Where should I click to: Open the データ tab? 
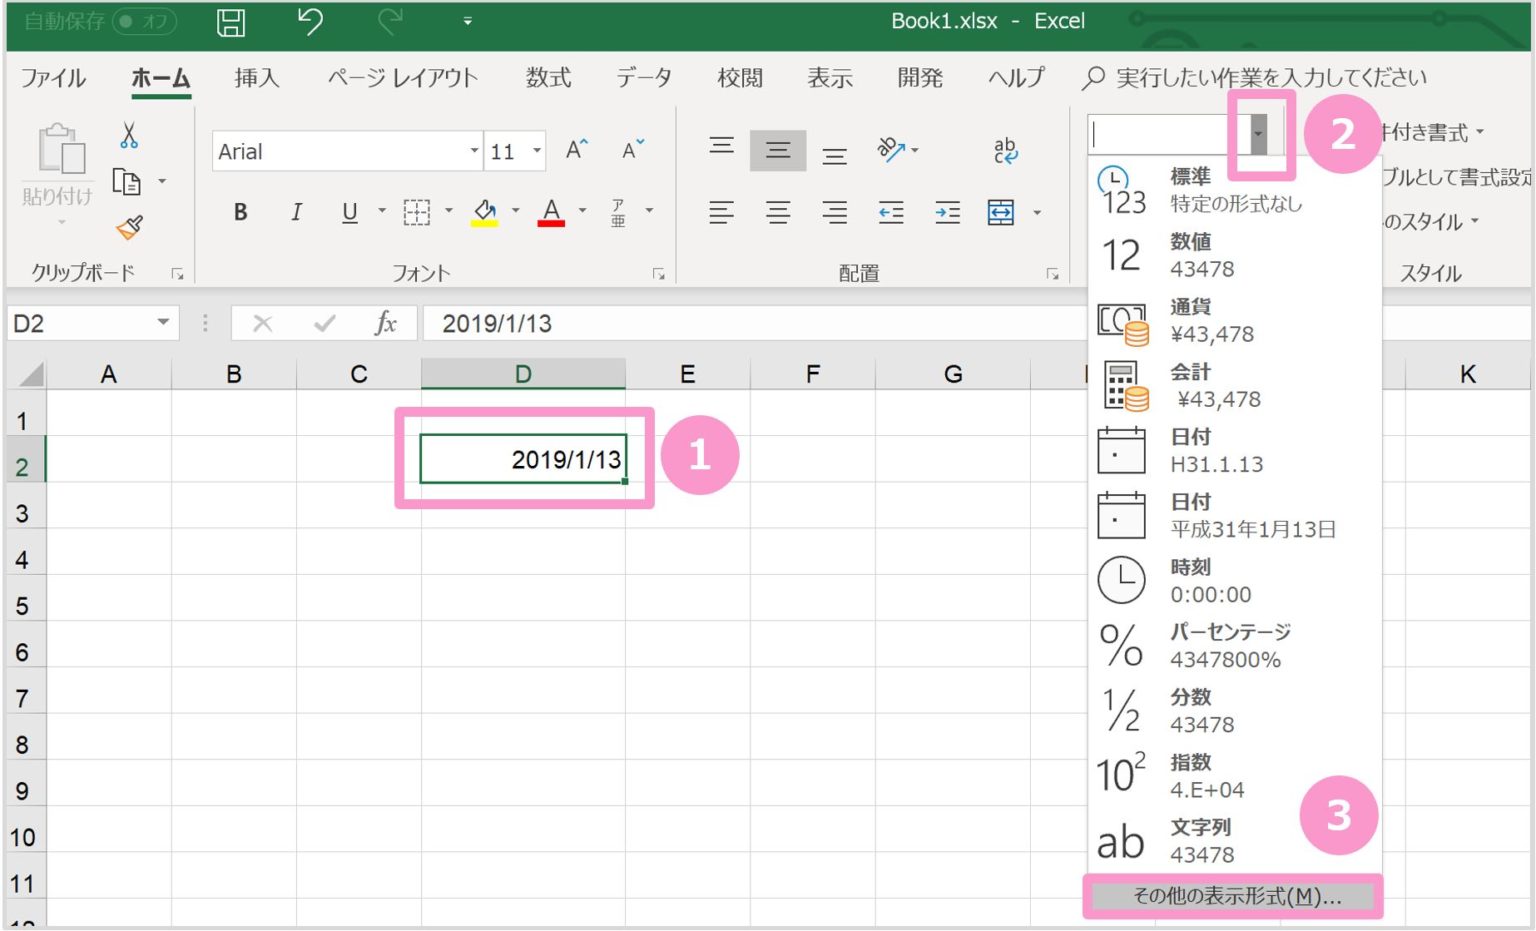pos(643,78)
